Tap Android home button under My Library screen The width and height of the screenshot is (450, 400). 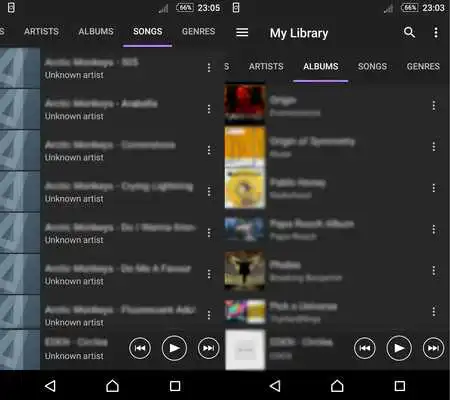(337, 386)
